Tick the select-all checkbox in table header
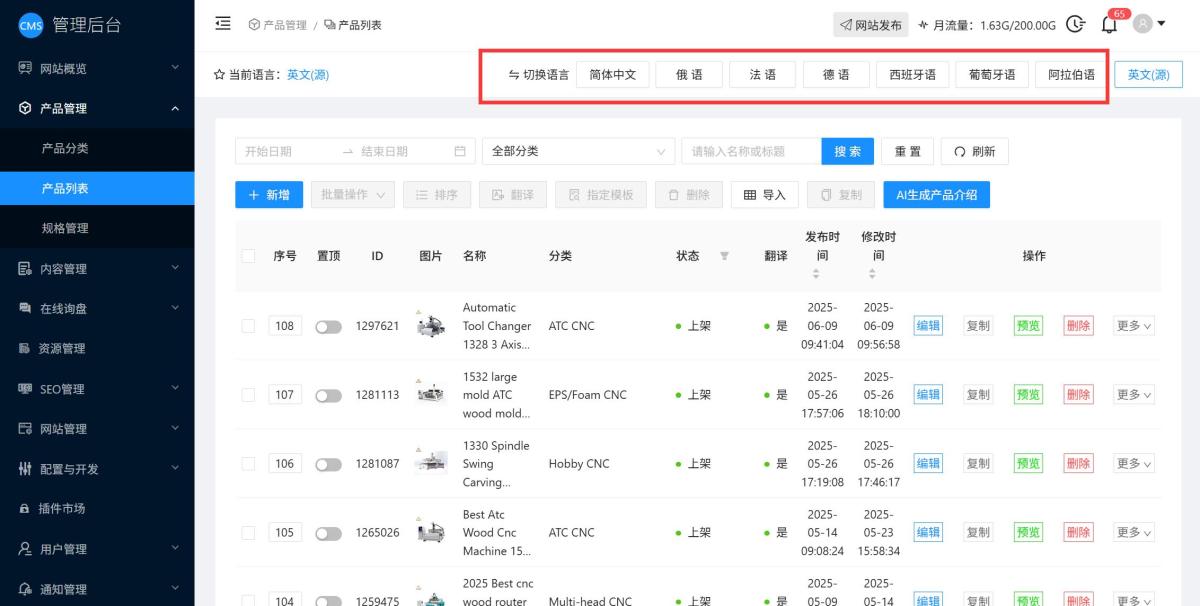The width and height of the screenshot is (1200, 606). tap(248, 256)
